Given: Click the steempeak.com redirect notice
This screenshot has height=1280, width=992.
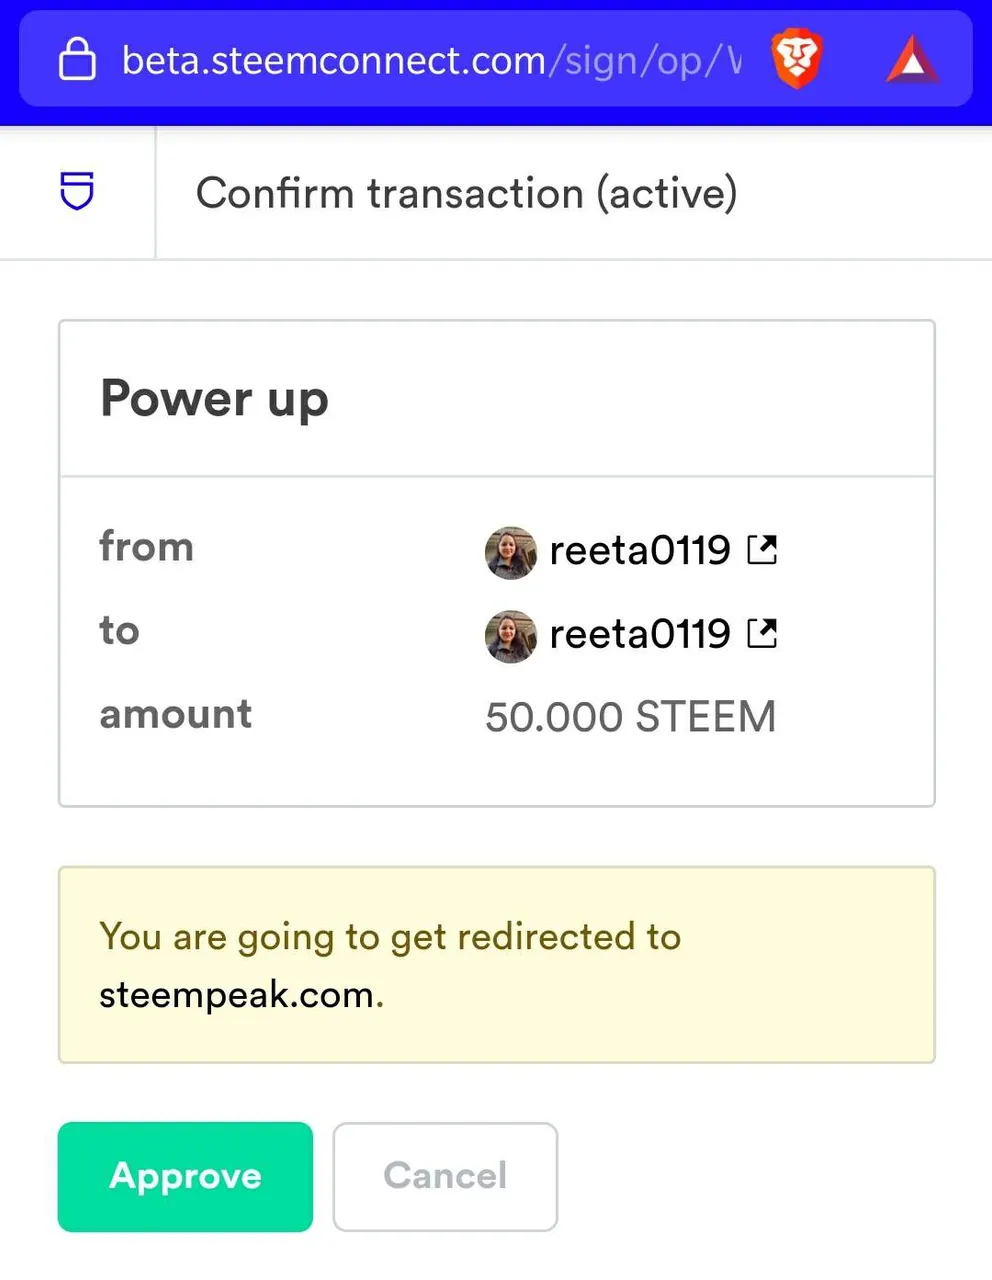Looking at the screenshot, I should pos(497,965).
